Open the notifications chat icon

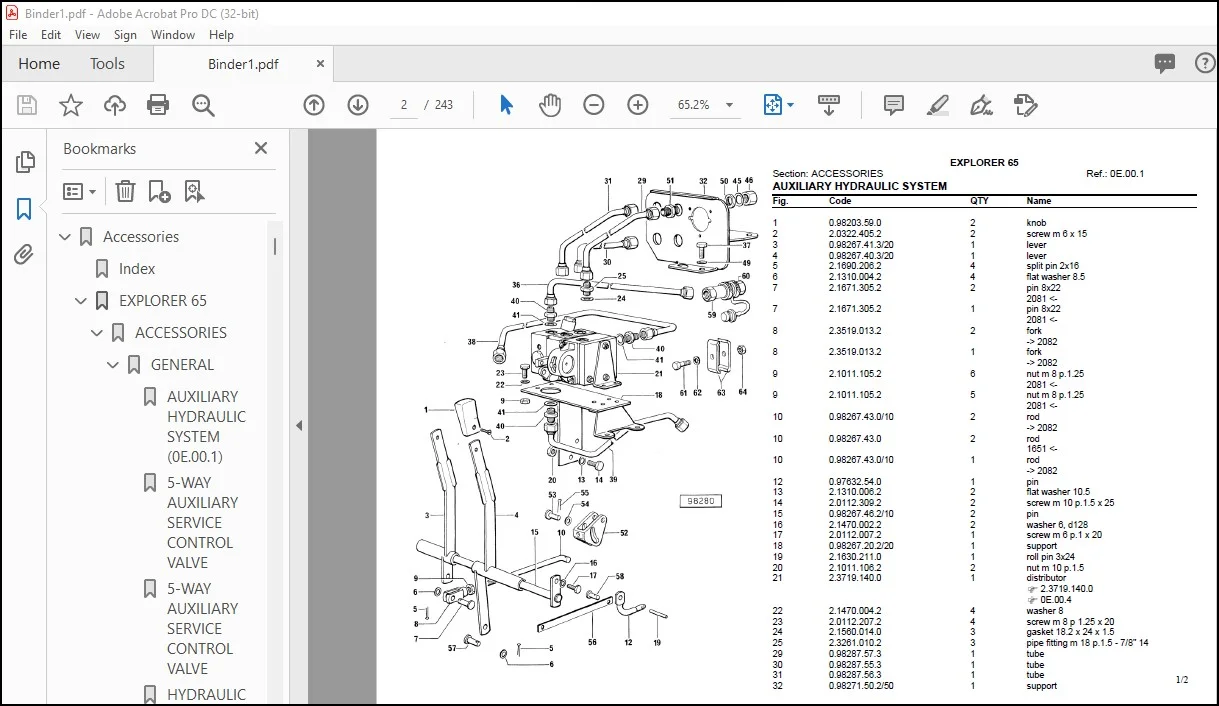click(x=1165, y=63)
